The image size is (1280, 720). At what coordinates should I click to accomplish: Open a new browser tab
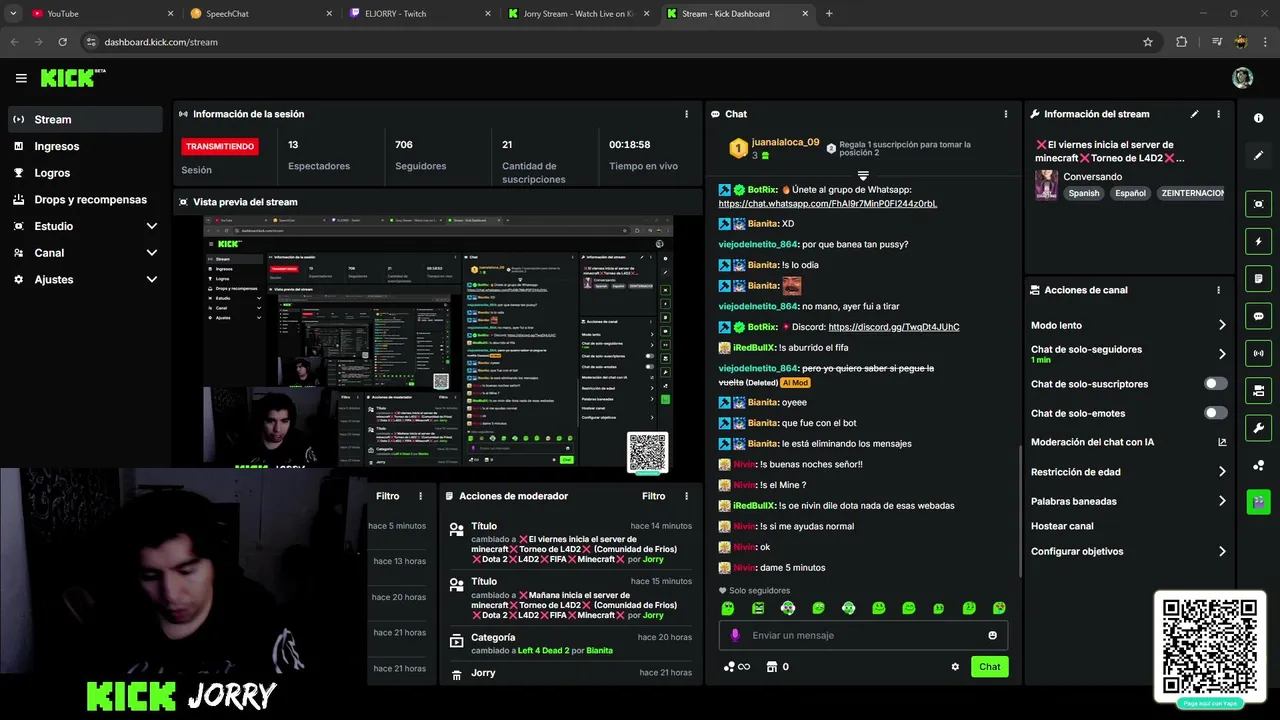pyautogui.click(x=829, y=14)
